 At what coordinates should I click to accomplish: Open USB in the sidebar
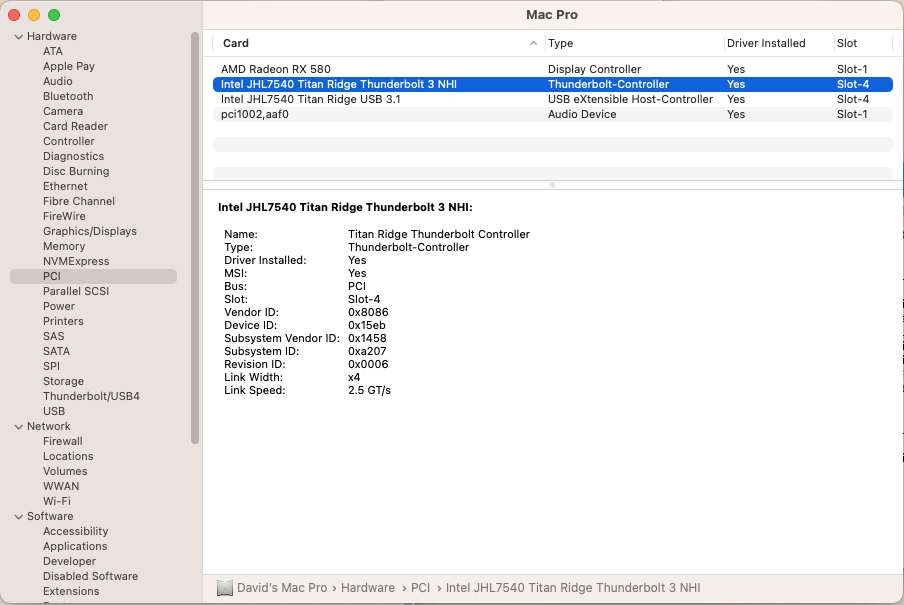pyautogui.click(x=54, y=411)
